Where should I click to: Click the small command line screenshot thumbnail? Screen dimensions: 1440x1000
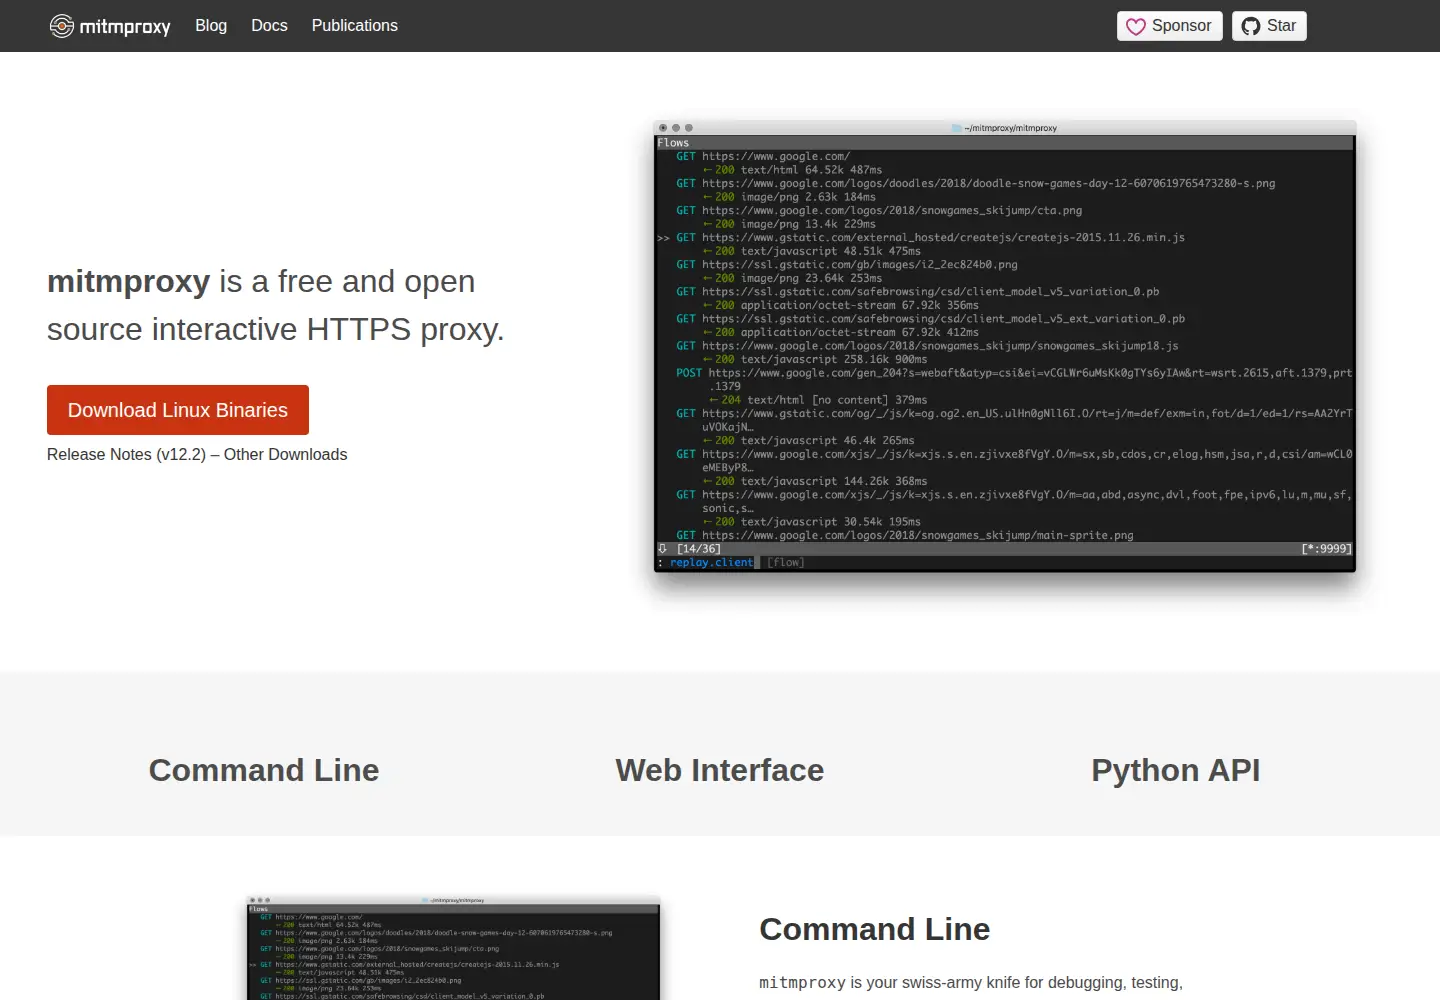click(454, 948)
